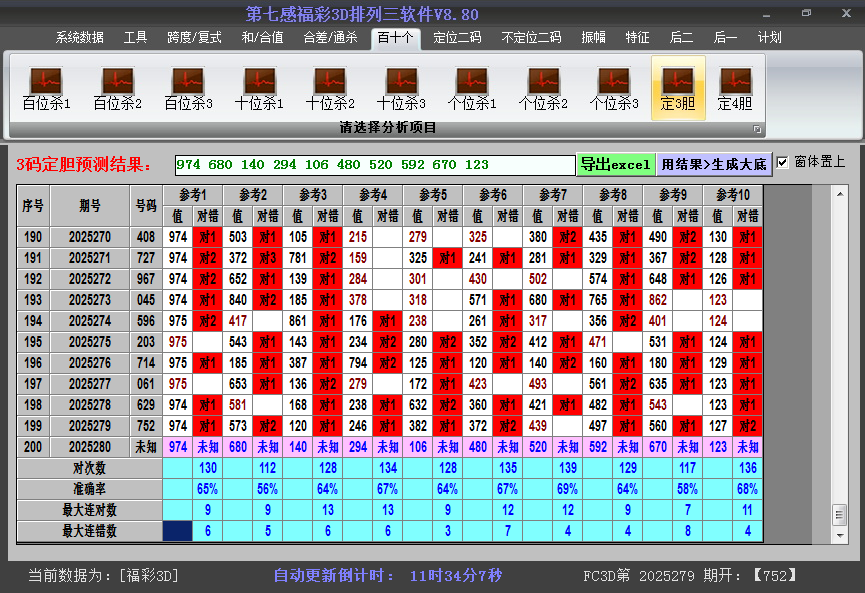Open the 十位杀3 analysis tool
Image resolution: width=865 pixels, height=593 pixels.
[403, 85]
